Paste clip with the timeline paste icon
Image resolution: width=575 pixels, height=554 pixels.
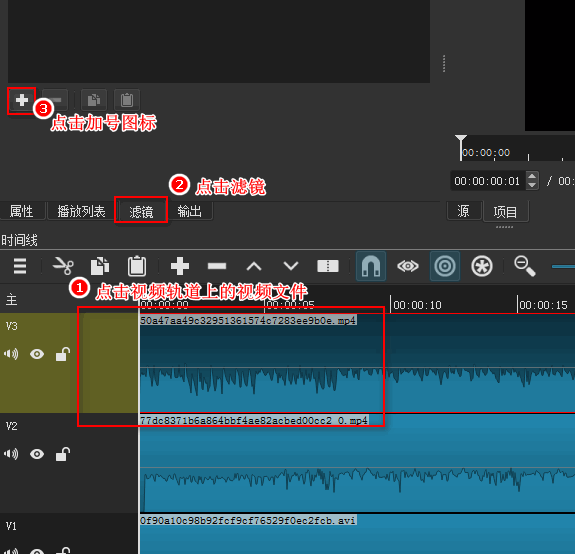[x=137, y=266]
